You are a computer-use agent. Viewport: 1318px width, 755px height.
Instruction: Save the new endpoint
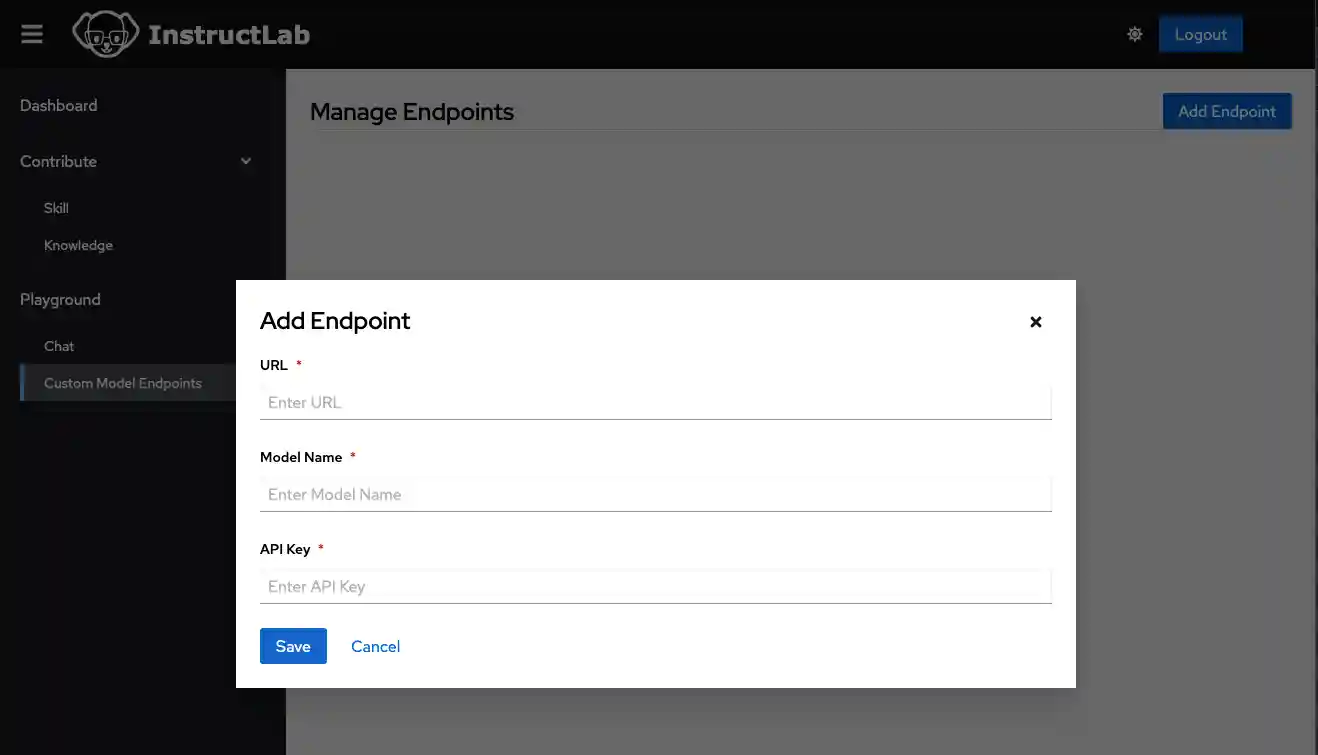tap(293, 646)
